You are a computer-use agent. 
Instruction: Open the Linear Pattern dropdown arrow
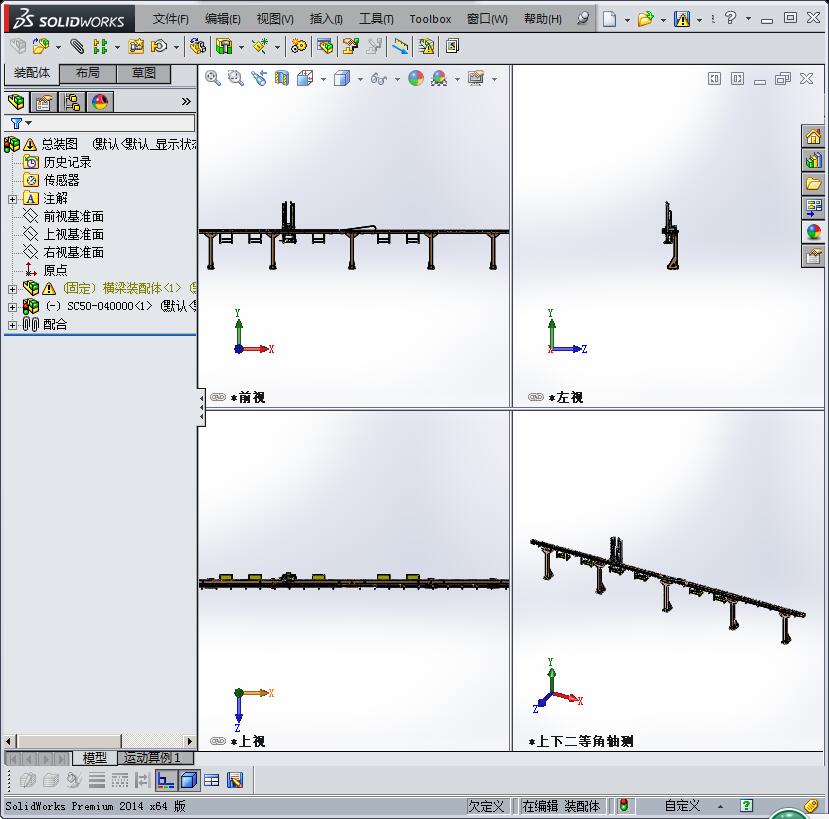click(x=117, y=48)
